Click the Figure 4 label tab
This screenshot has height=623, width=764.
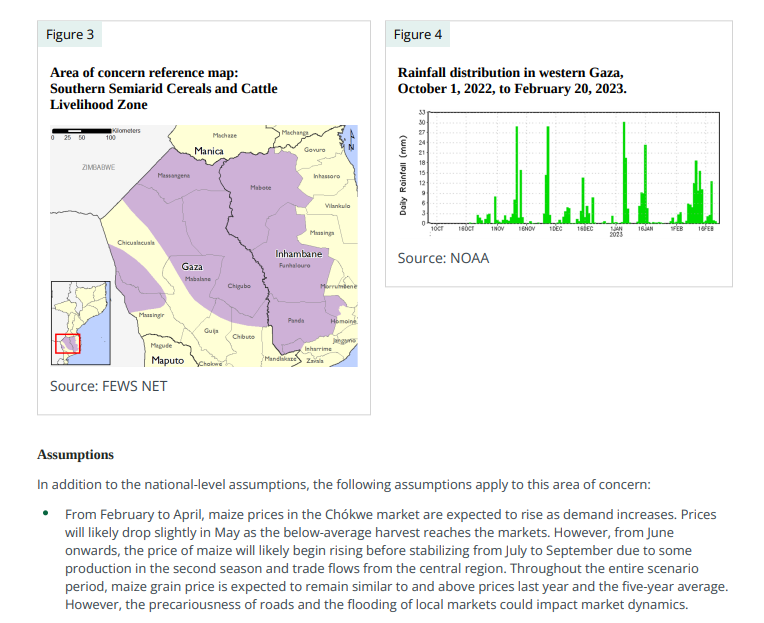coord(417,35)
